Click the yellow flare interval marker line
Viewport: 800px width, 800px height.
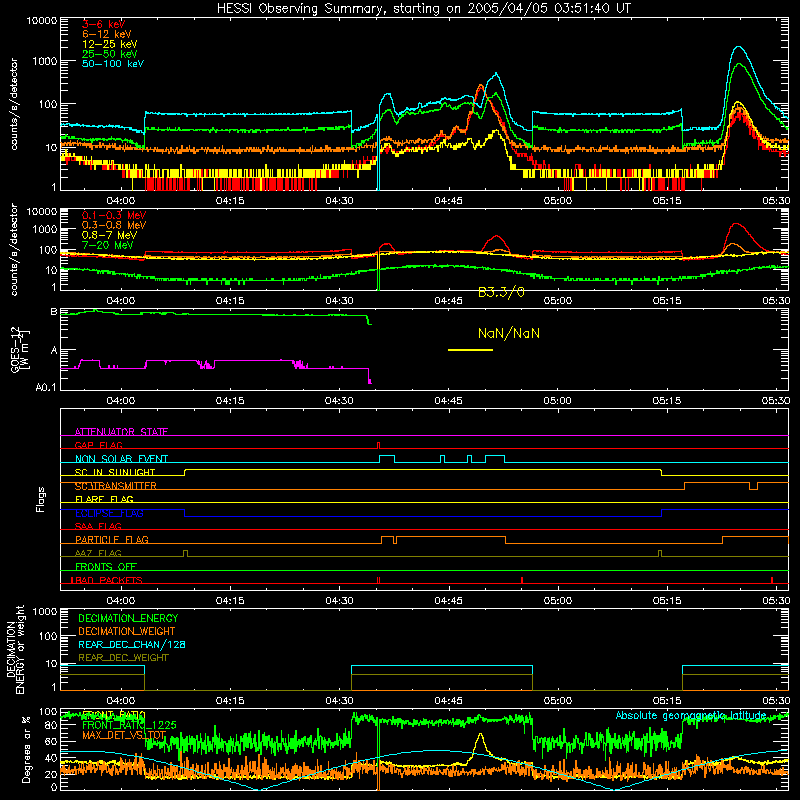click(470, 349)
